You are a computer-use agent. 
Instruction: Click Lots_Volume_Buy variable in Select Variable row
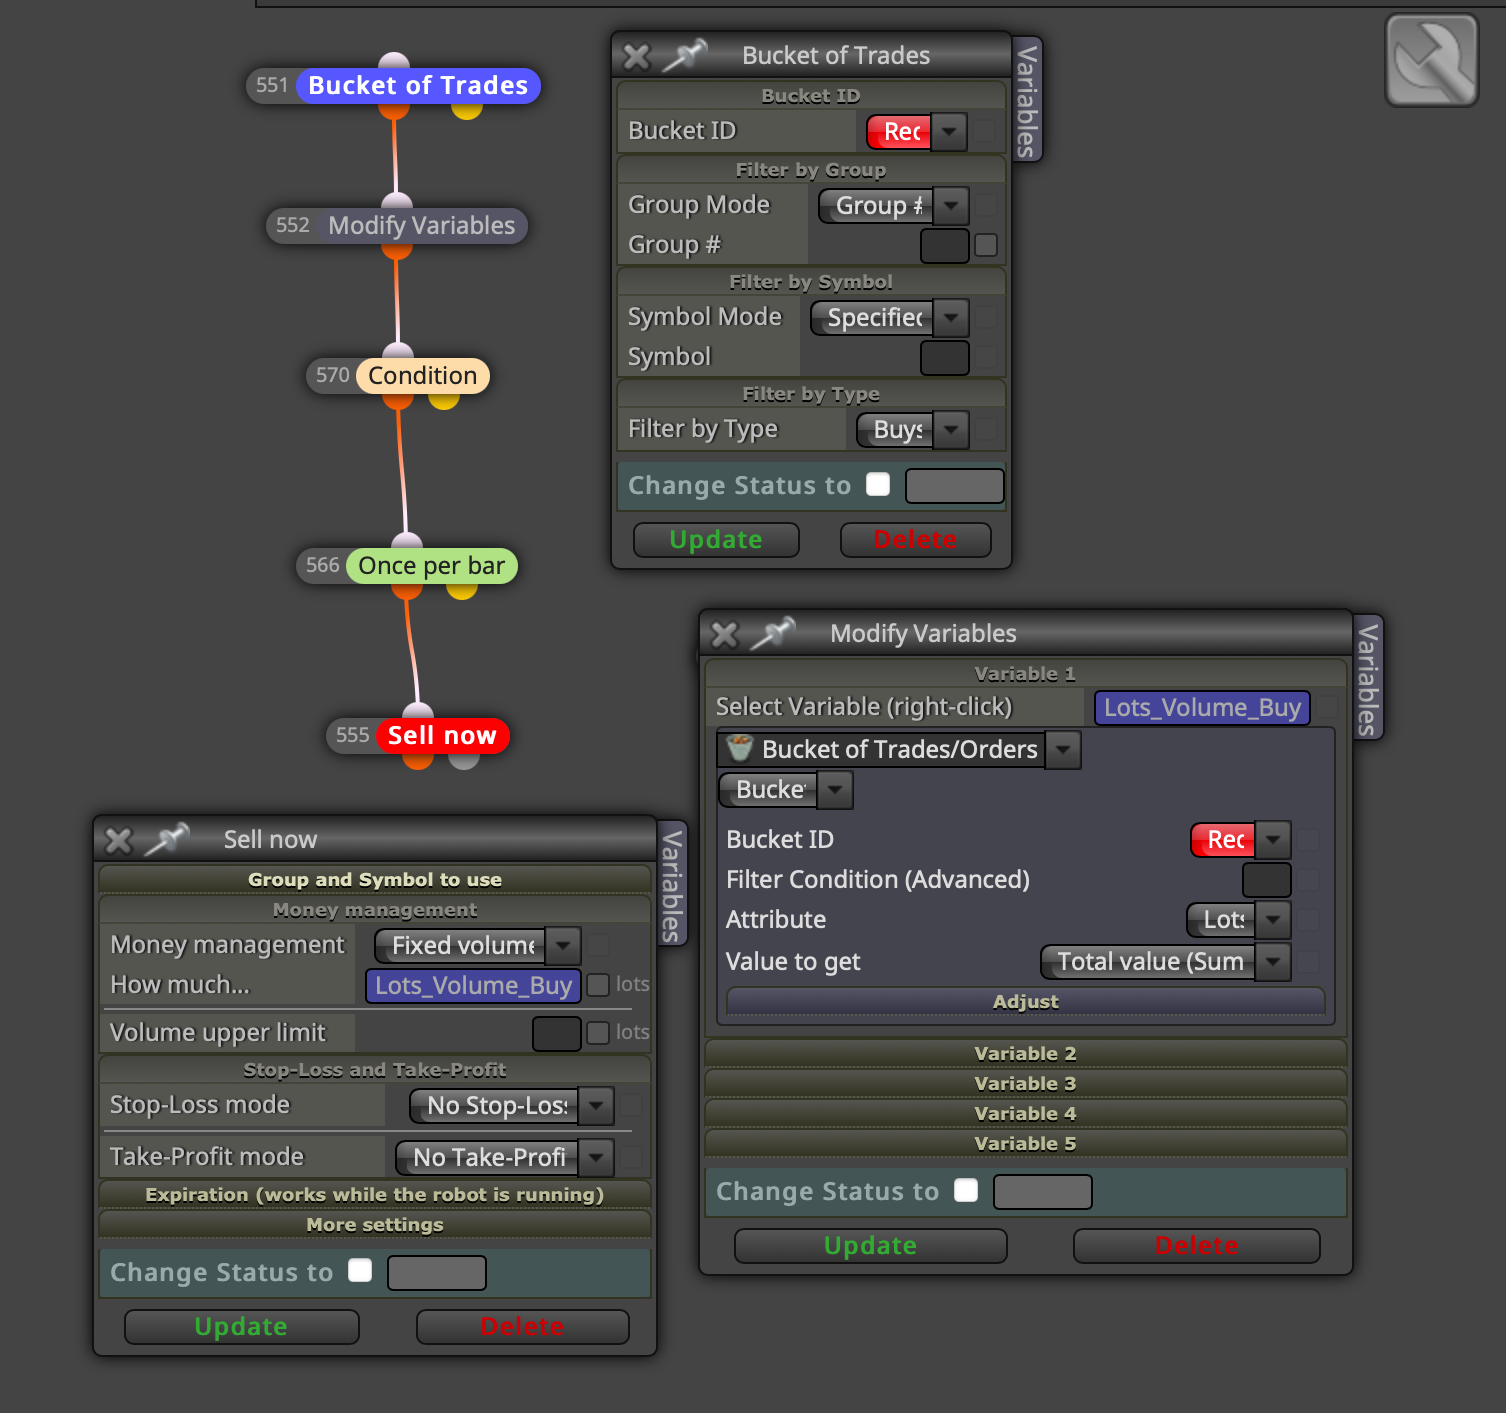coord(1202,708)
